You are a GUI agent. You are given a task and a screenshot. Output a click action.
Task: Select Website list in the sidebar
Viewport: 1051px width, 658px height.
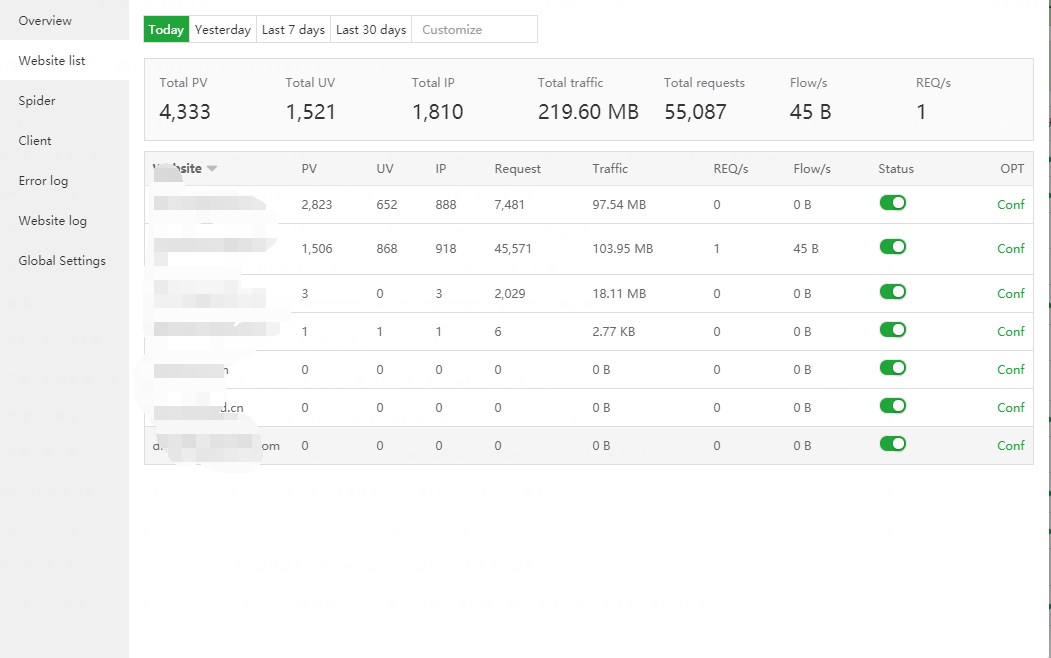[x=64, y=60]
